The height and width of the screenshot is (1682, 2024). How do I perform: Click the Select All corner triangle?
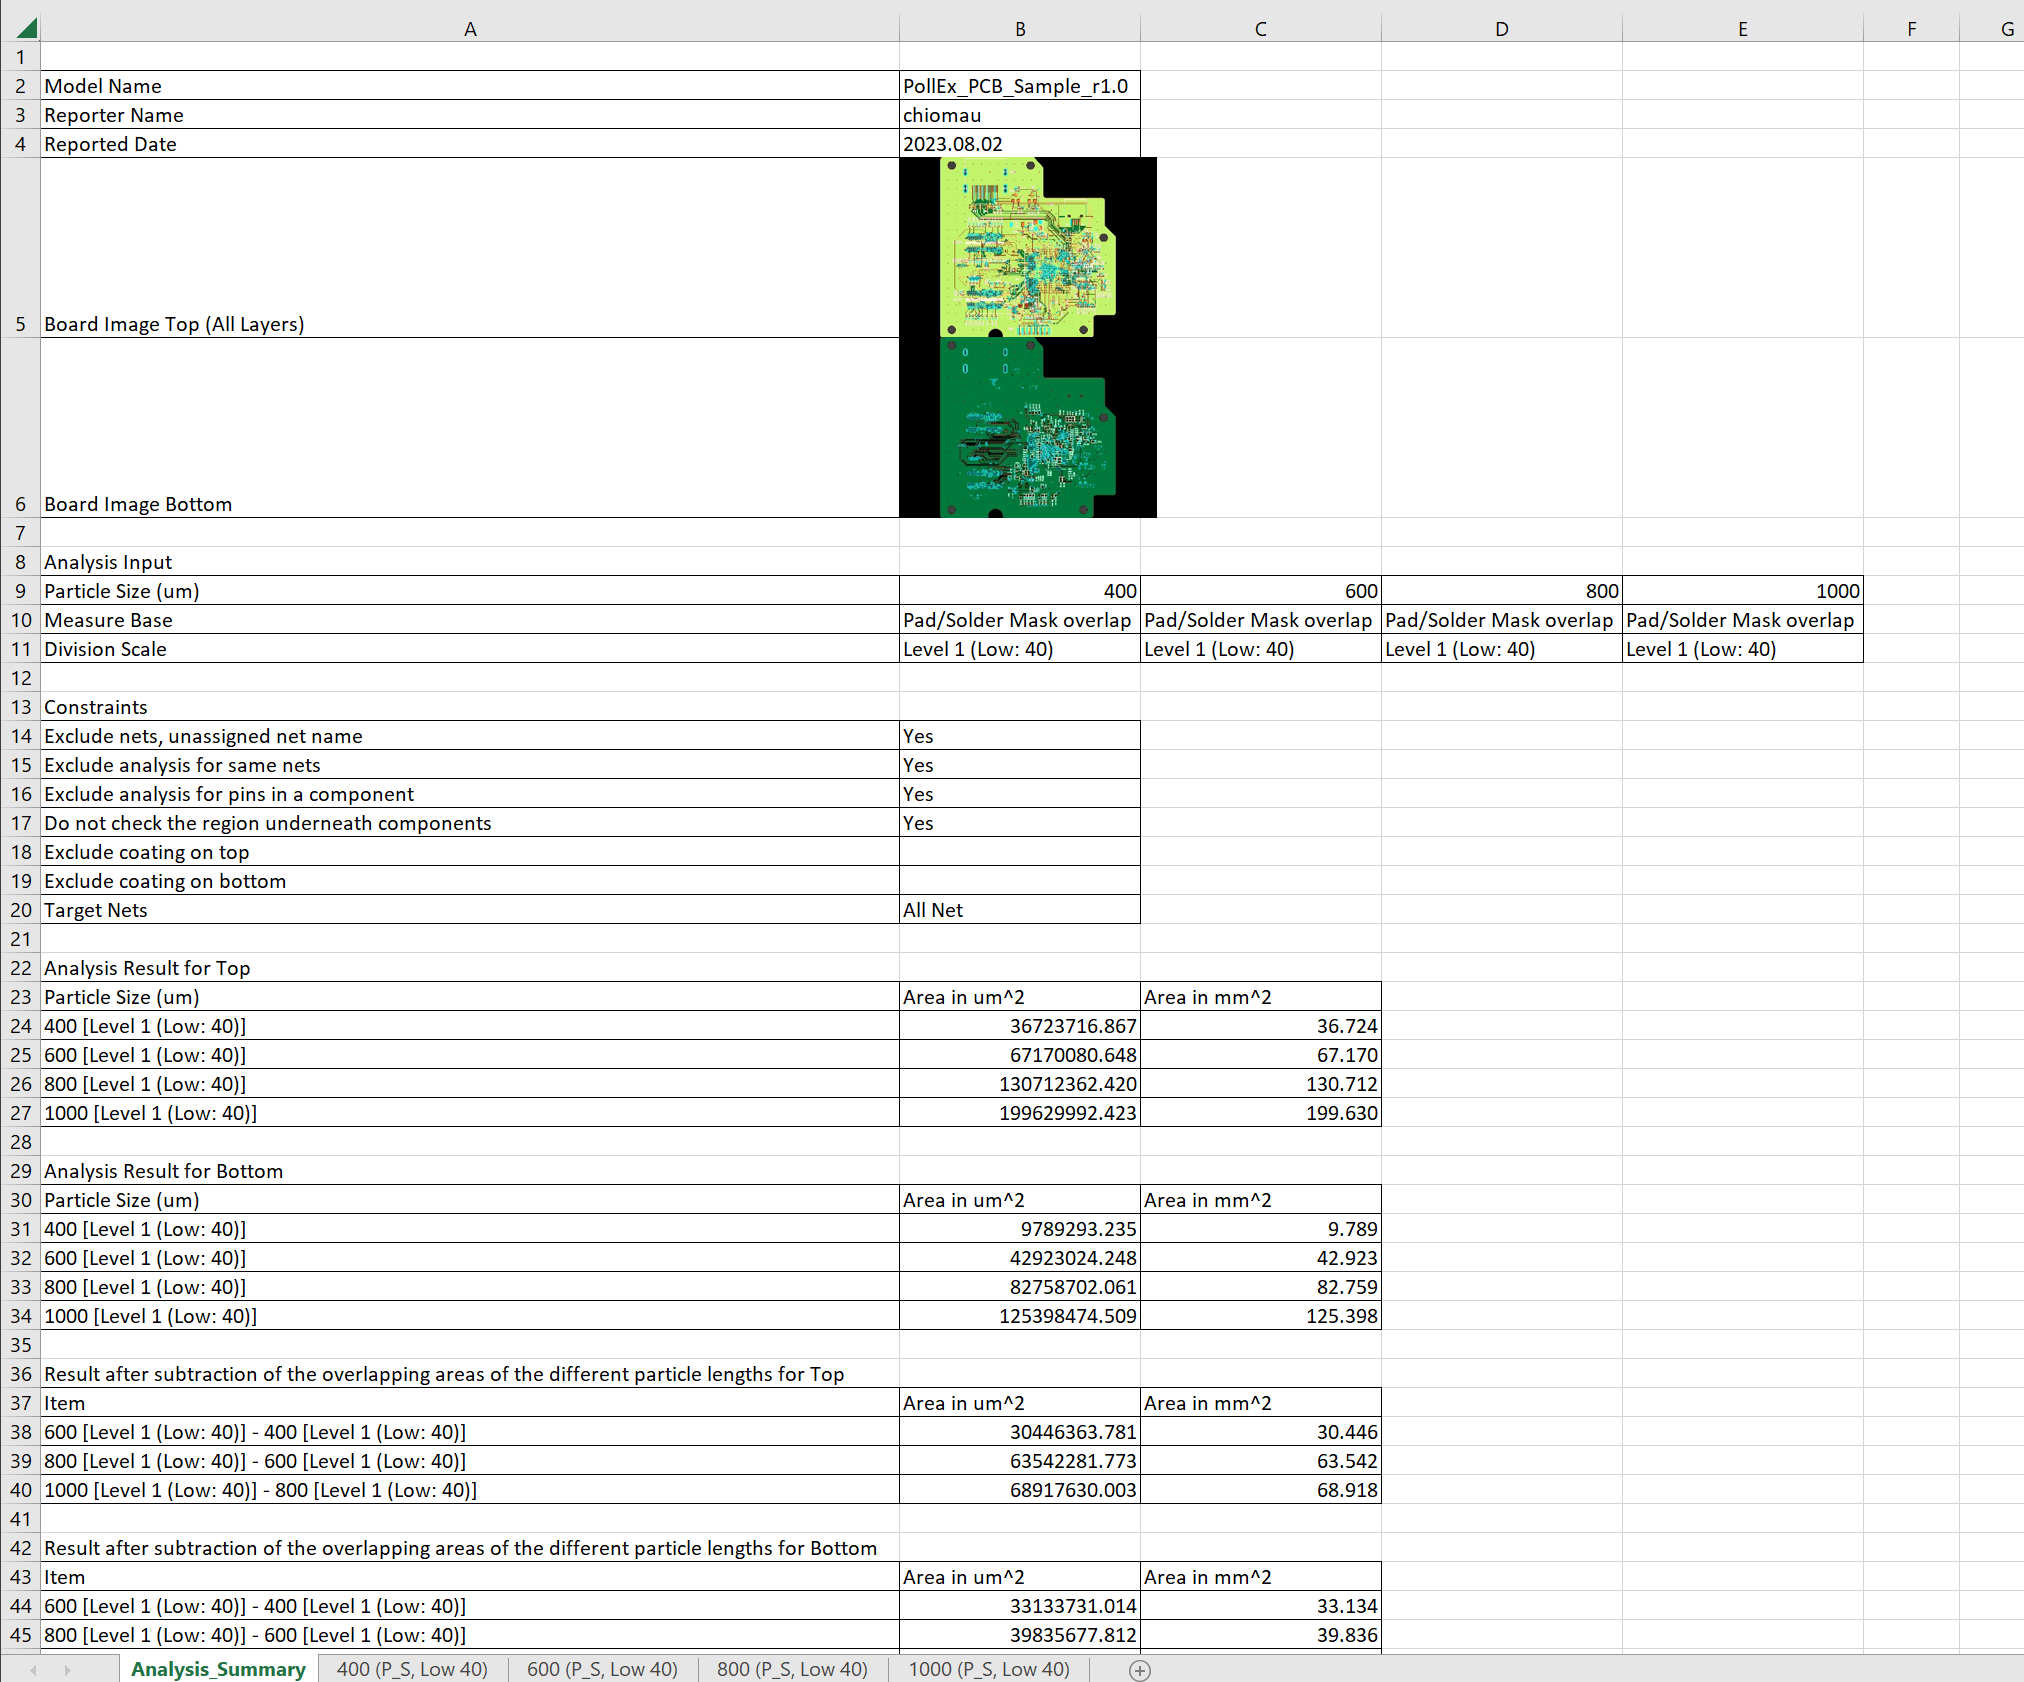click(x=26, y=27)
